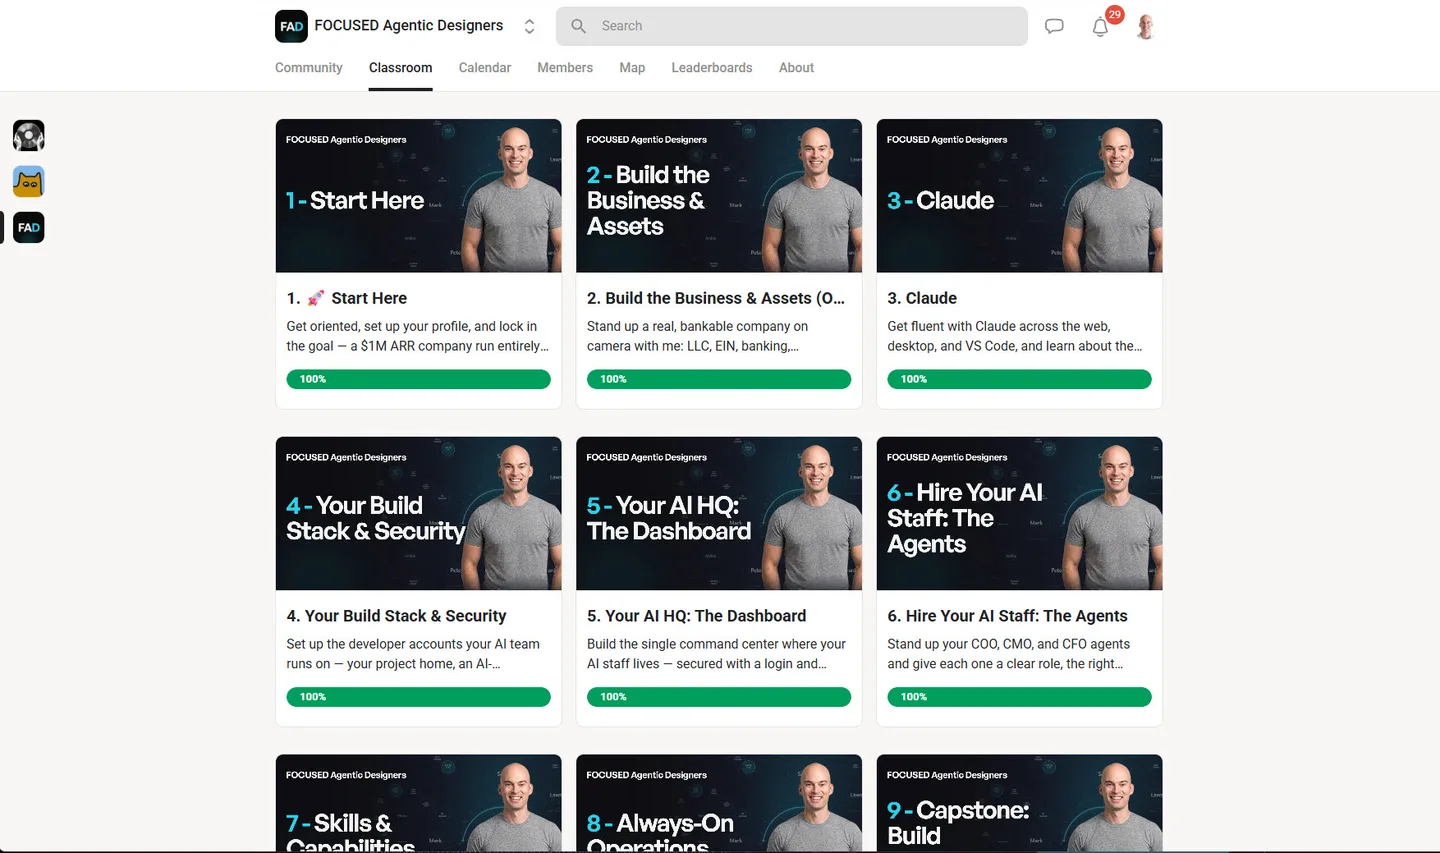This screenshot has width=1440, height=853.
Task: Click the description "Get oriented, set up your profile"
Action: click(x=418, y=336)
